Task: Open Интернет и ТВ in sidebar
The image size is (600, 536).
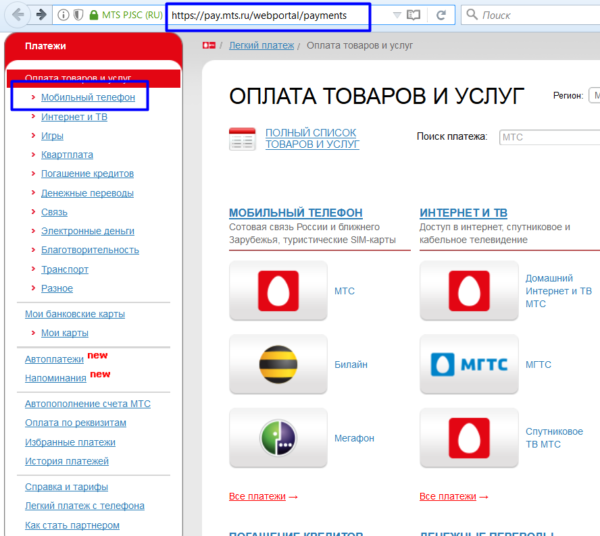Action: click(74, 117)
